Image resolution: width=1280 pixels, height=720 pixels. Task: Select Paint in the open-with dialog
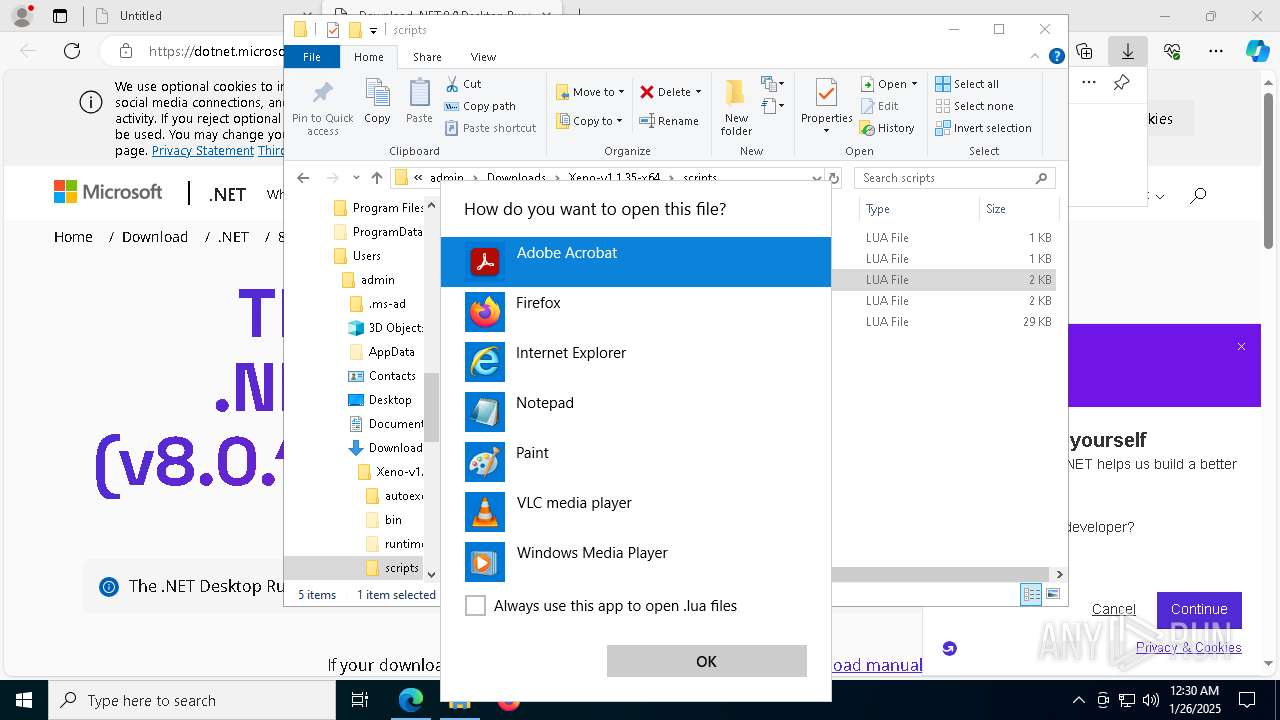635,462
